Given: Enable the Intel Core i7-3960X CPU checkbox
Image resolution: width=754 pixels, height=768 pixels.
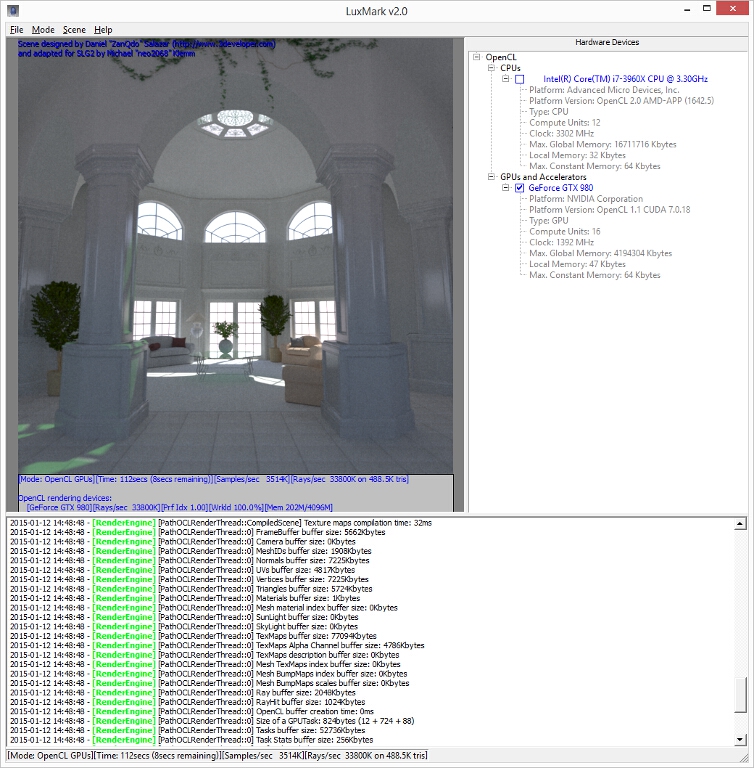Looking at the screenshot, I should (519, 79).
